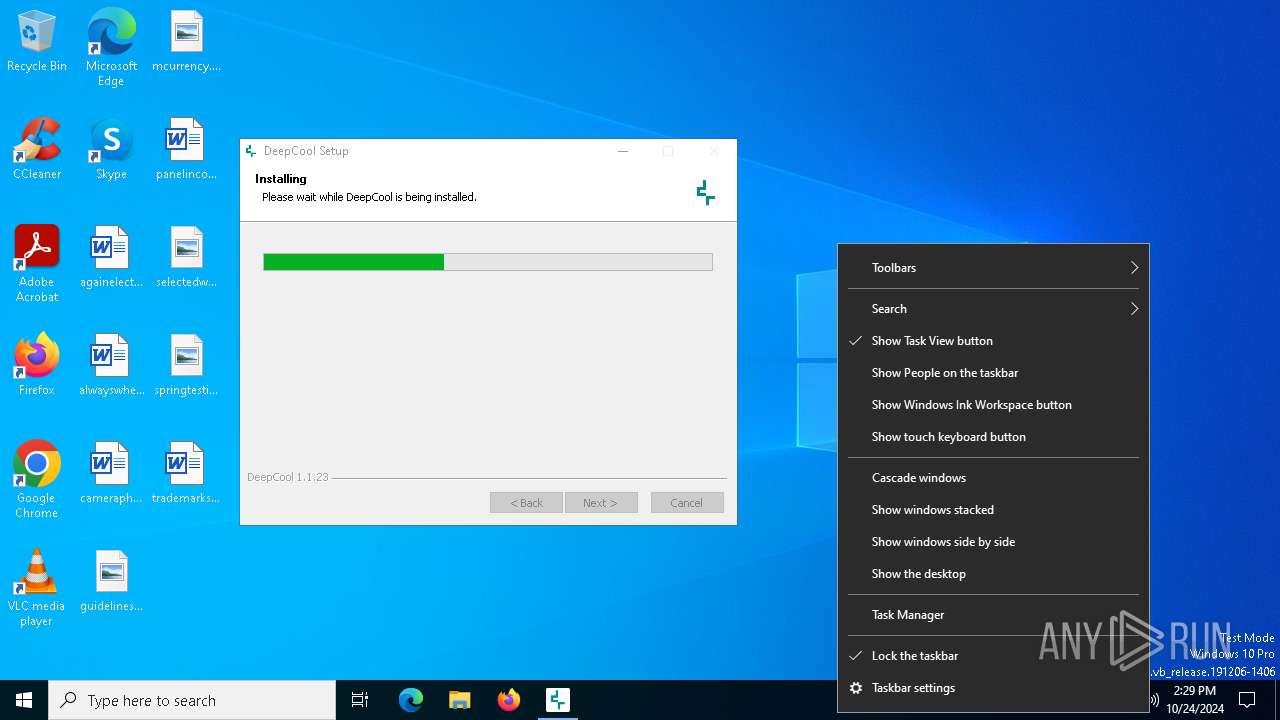Click the DeepCool 1.1.23 version text
1280x720 pixels.
click(288, 477)
